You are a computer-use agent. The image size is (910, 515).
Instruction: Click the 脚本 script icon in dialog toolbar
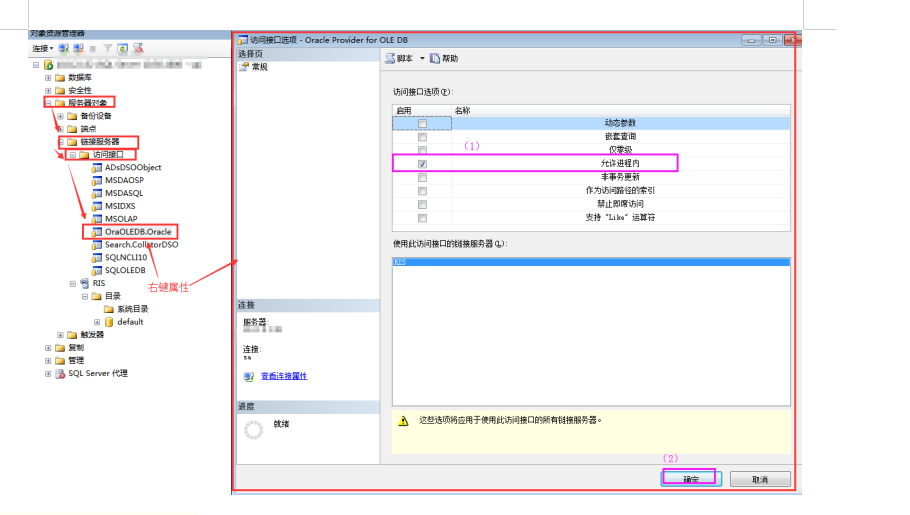pos(390,58)
